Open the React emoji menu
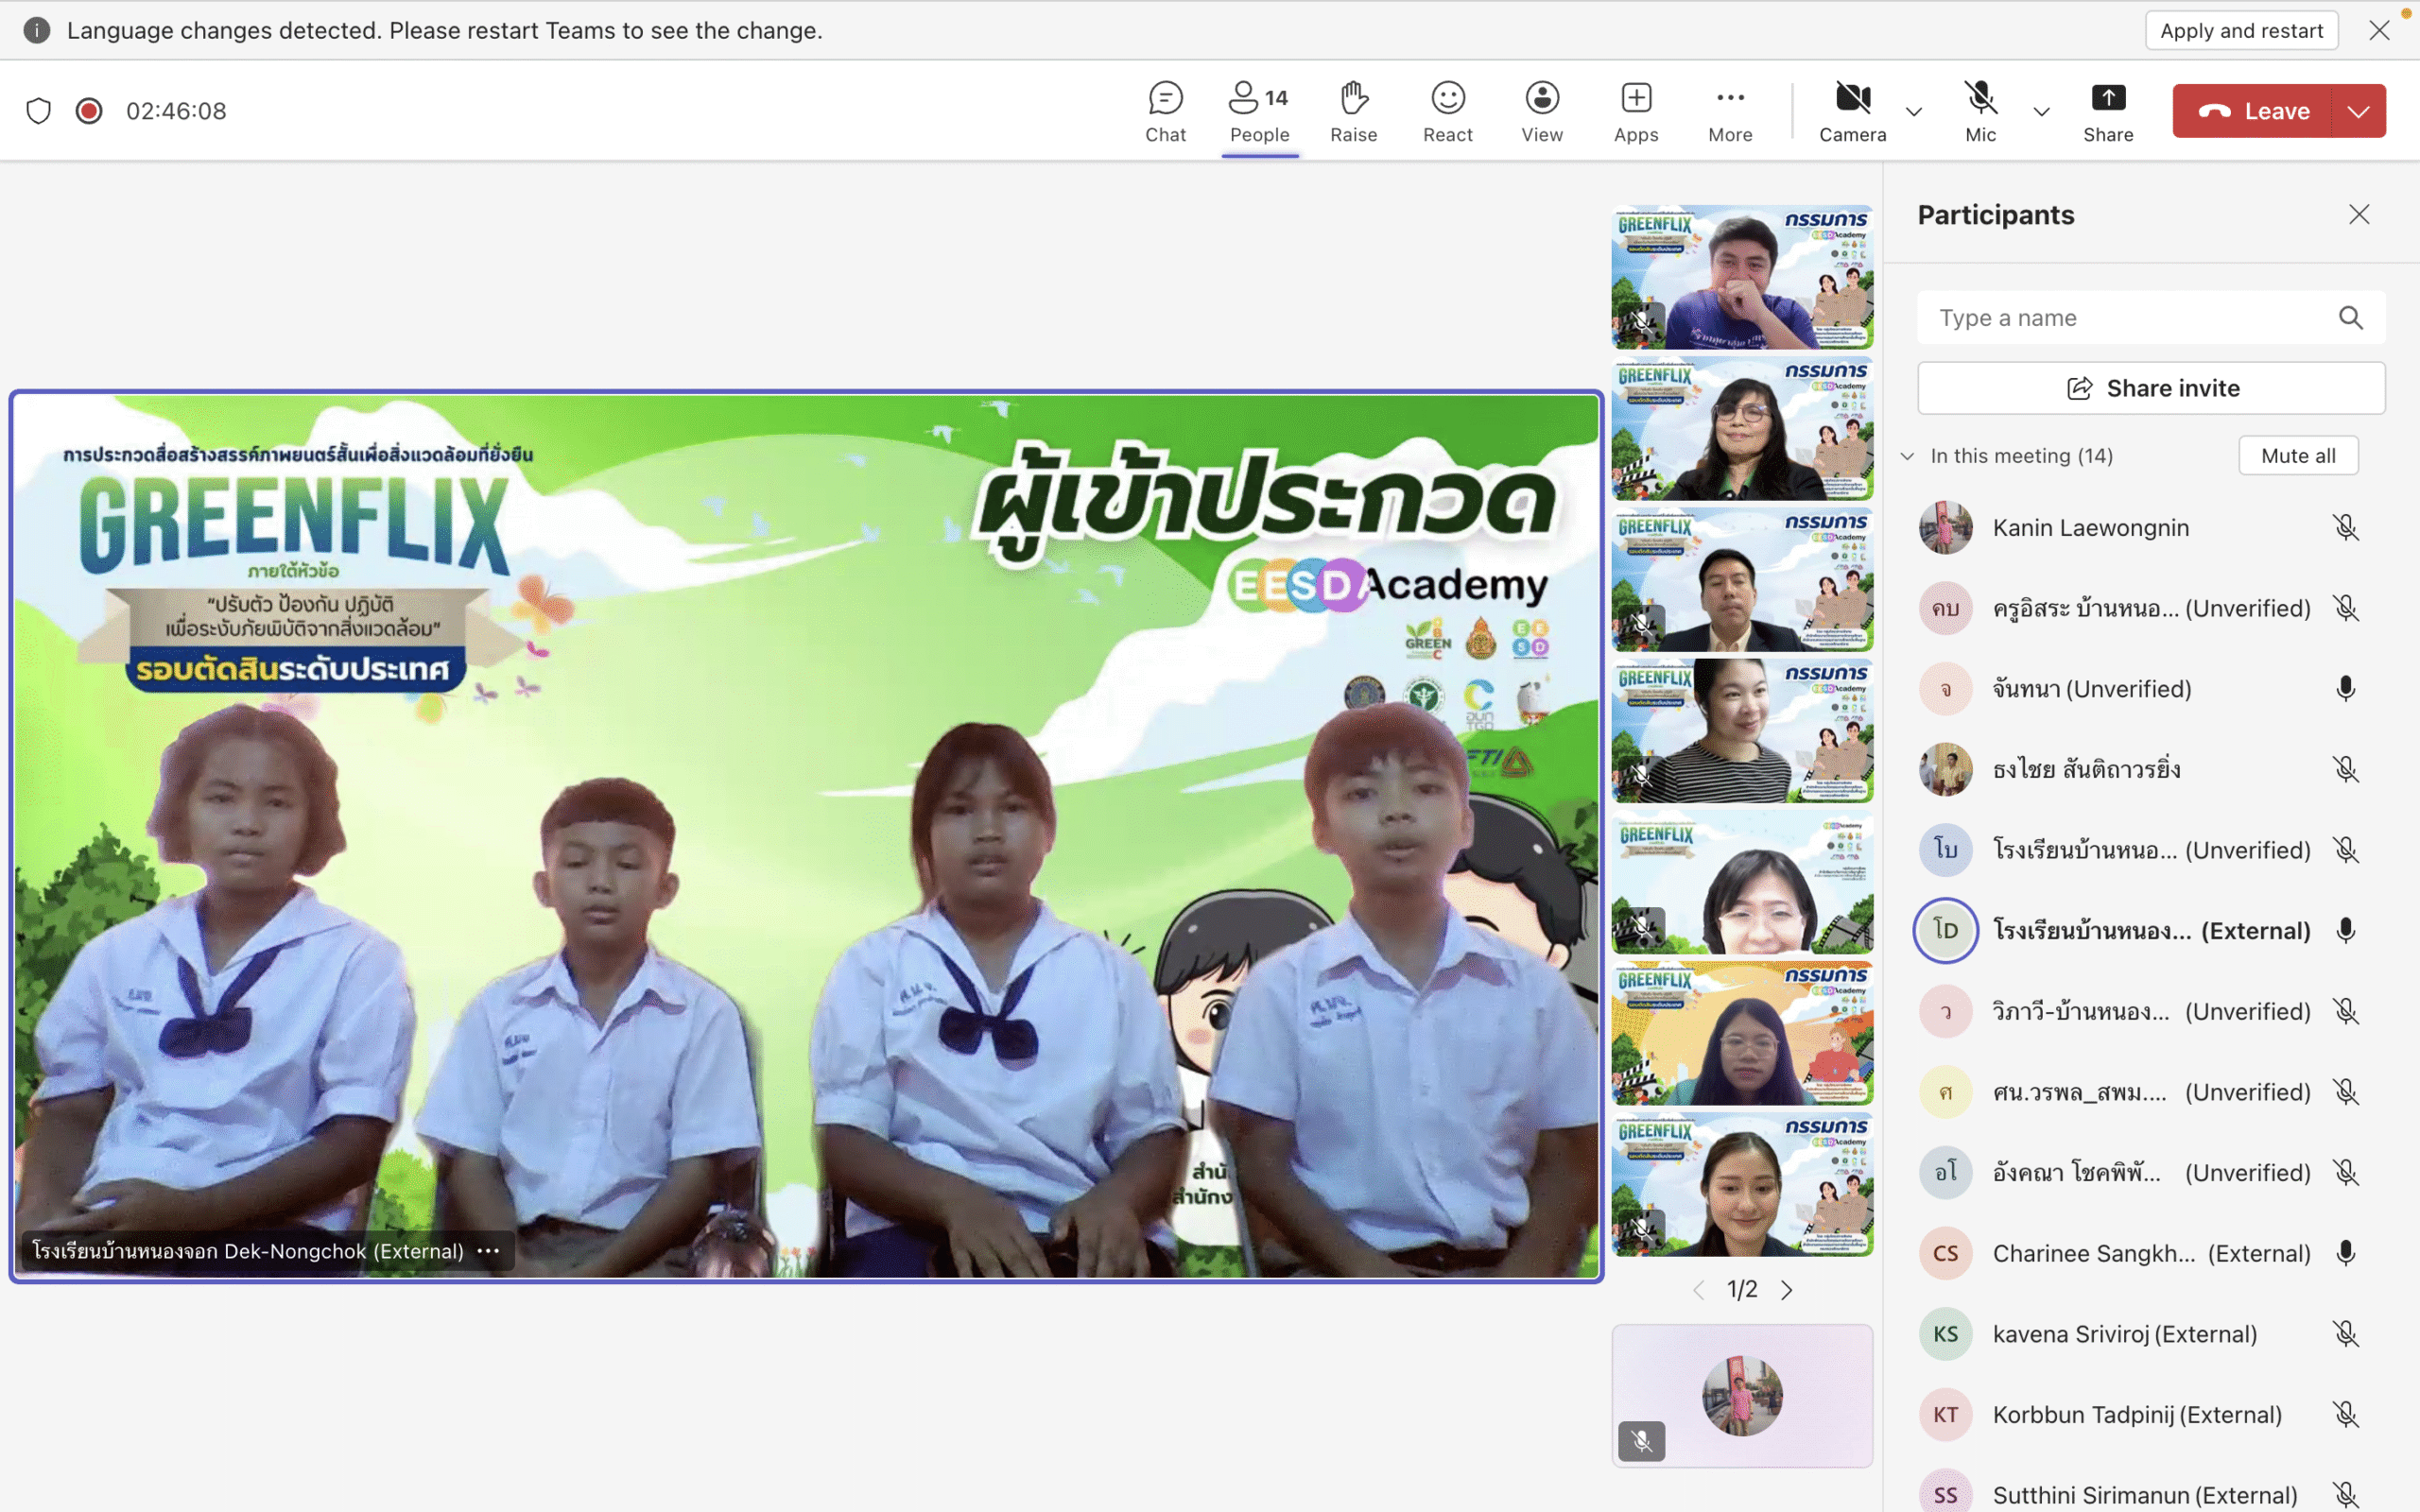The image size is (2420, 1512). tap(1447, 111)
